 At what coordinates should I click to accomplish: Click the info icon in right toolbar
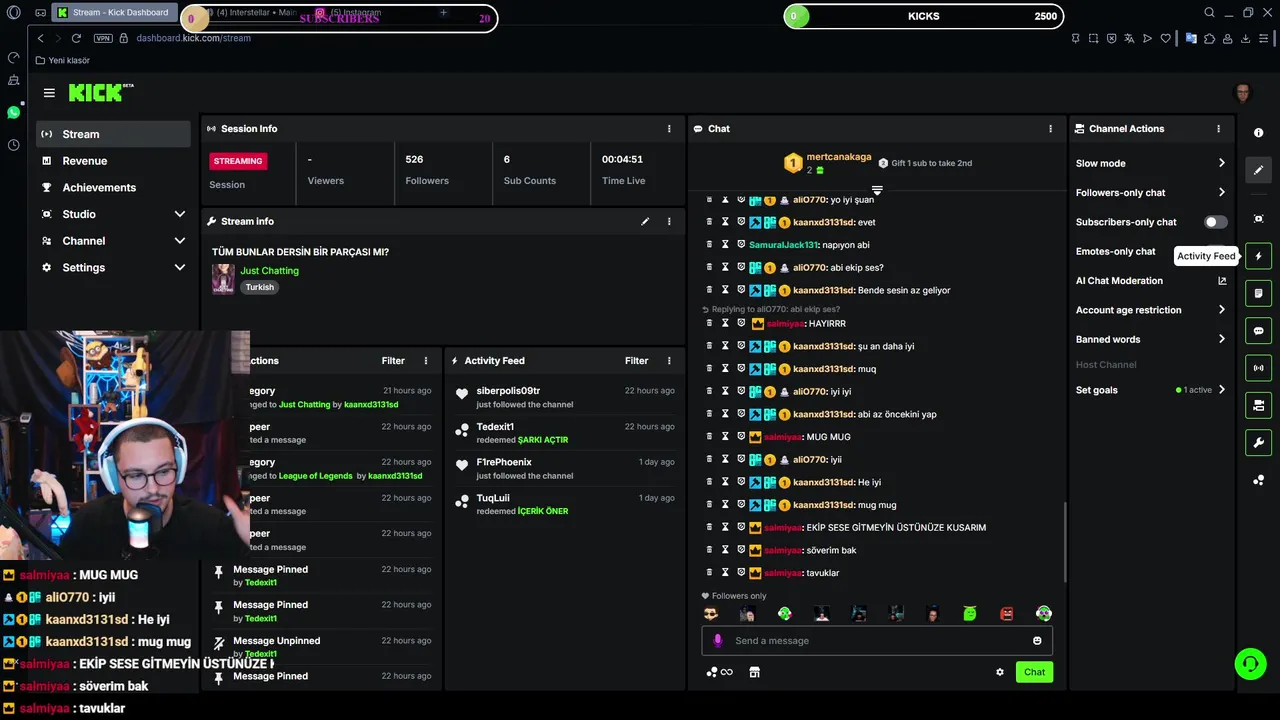[1258, 133]
